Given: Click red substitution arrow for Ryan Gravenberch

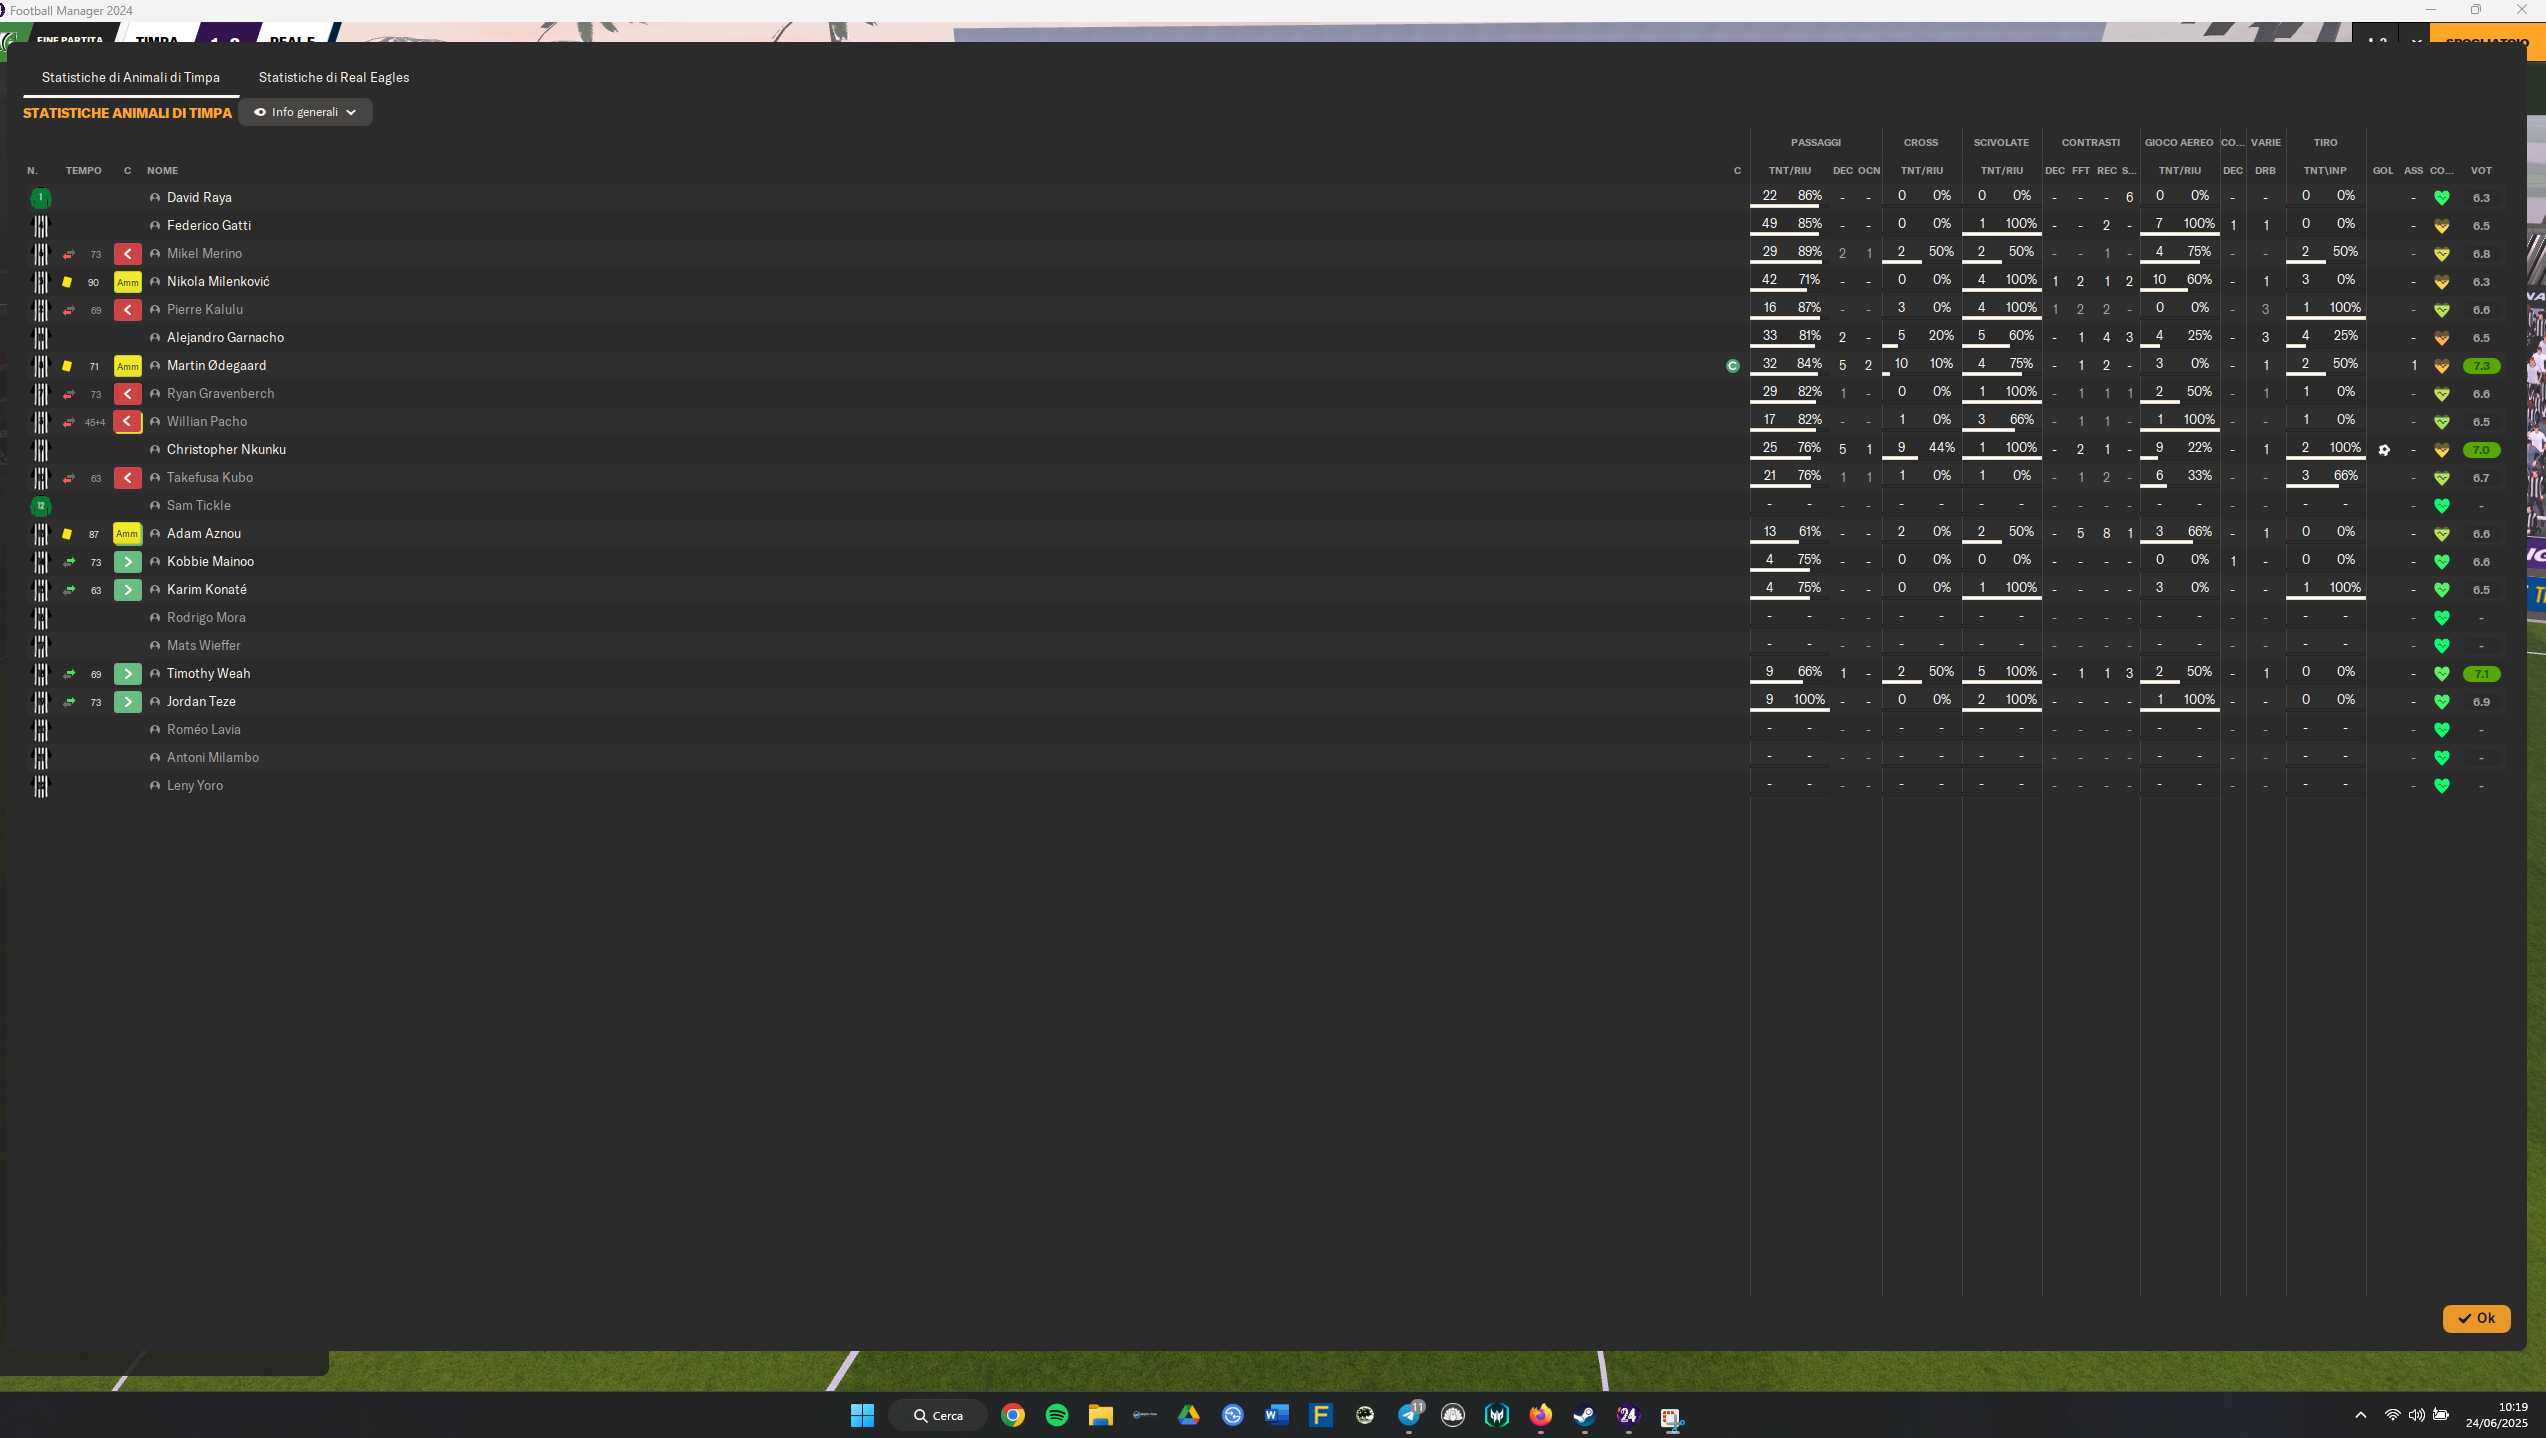Looking at the screenshot, I should [127, 394].
